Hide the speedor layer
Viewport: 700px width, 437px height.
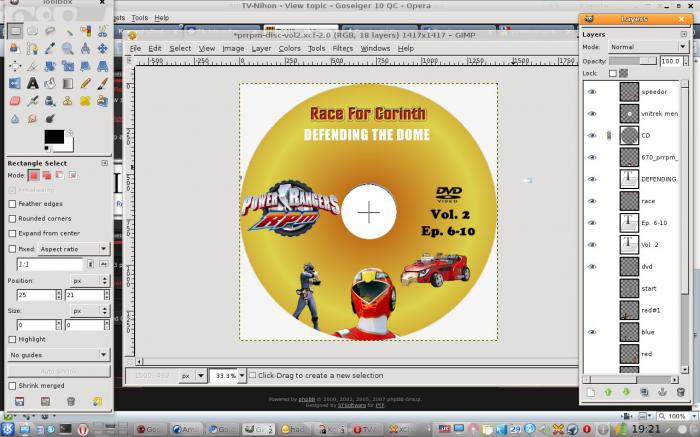click(x=592, y=92)
